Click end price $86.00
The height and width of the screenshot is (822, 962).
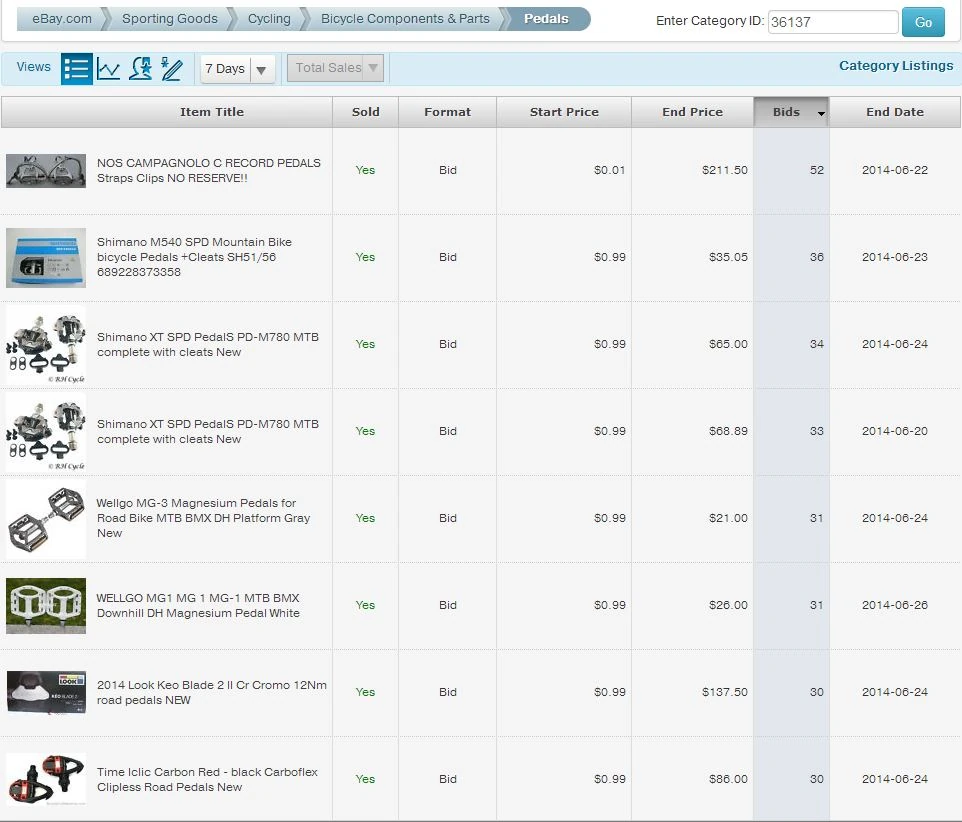tap(728, 779)
